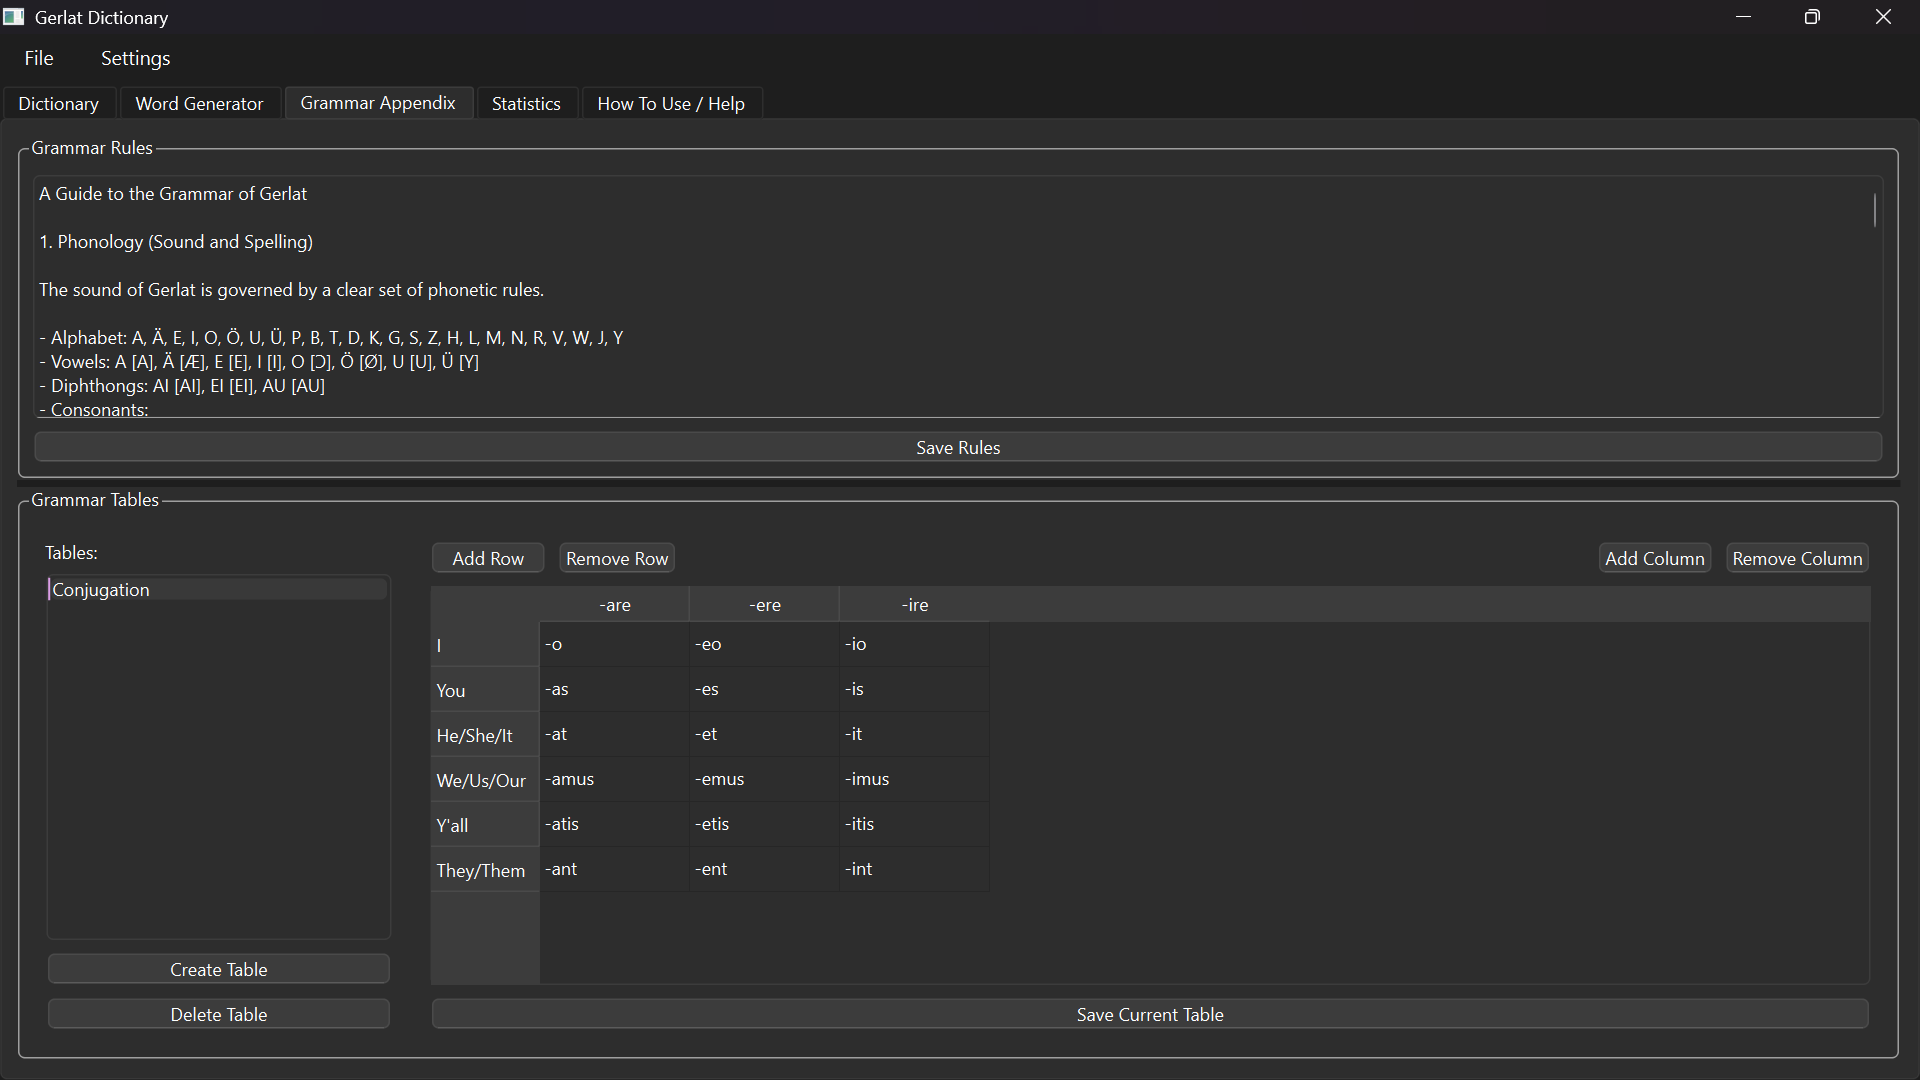
Task: Open the How To Use / Help tab
Action: [x=671, y=103]
